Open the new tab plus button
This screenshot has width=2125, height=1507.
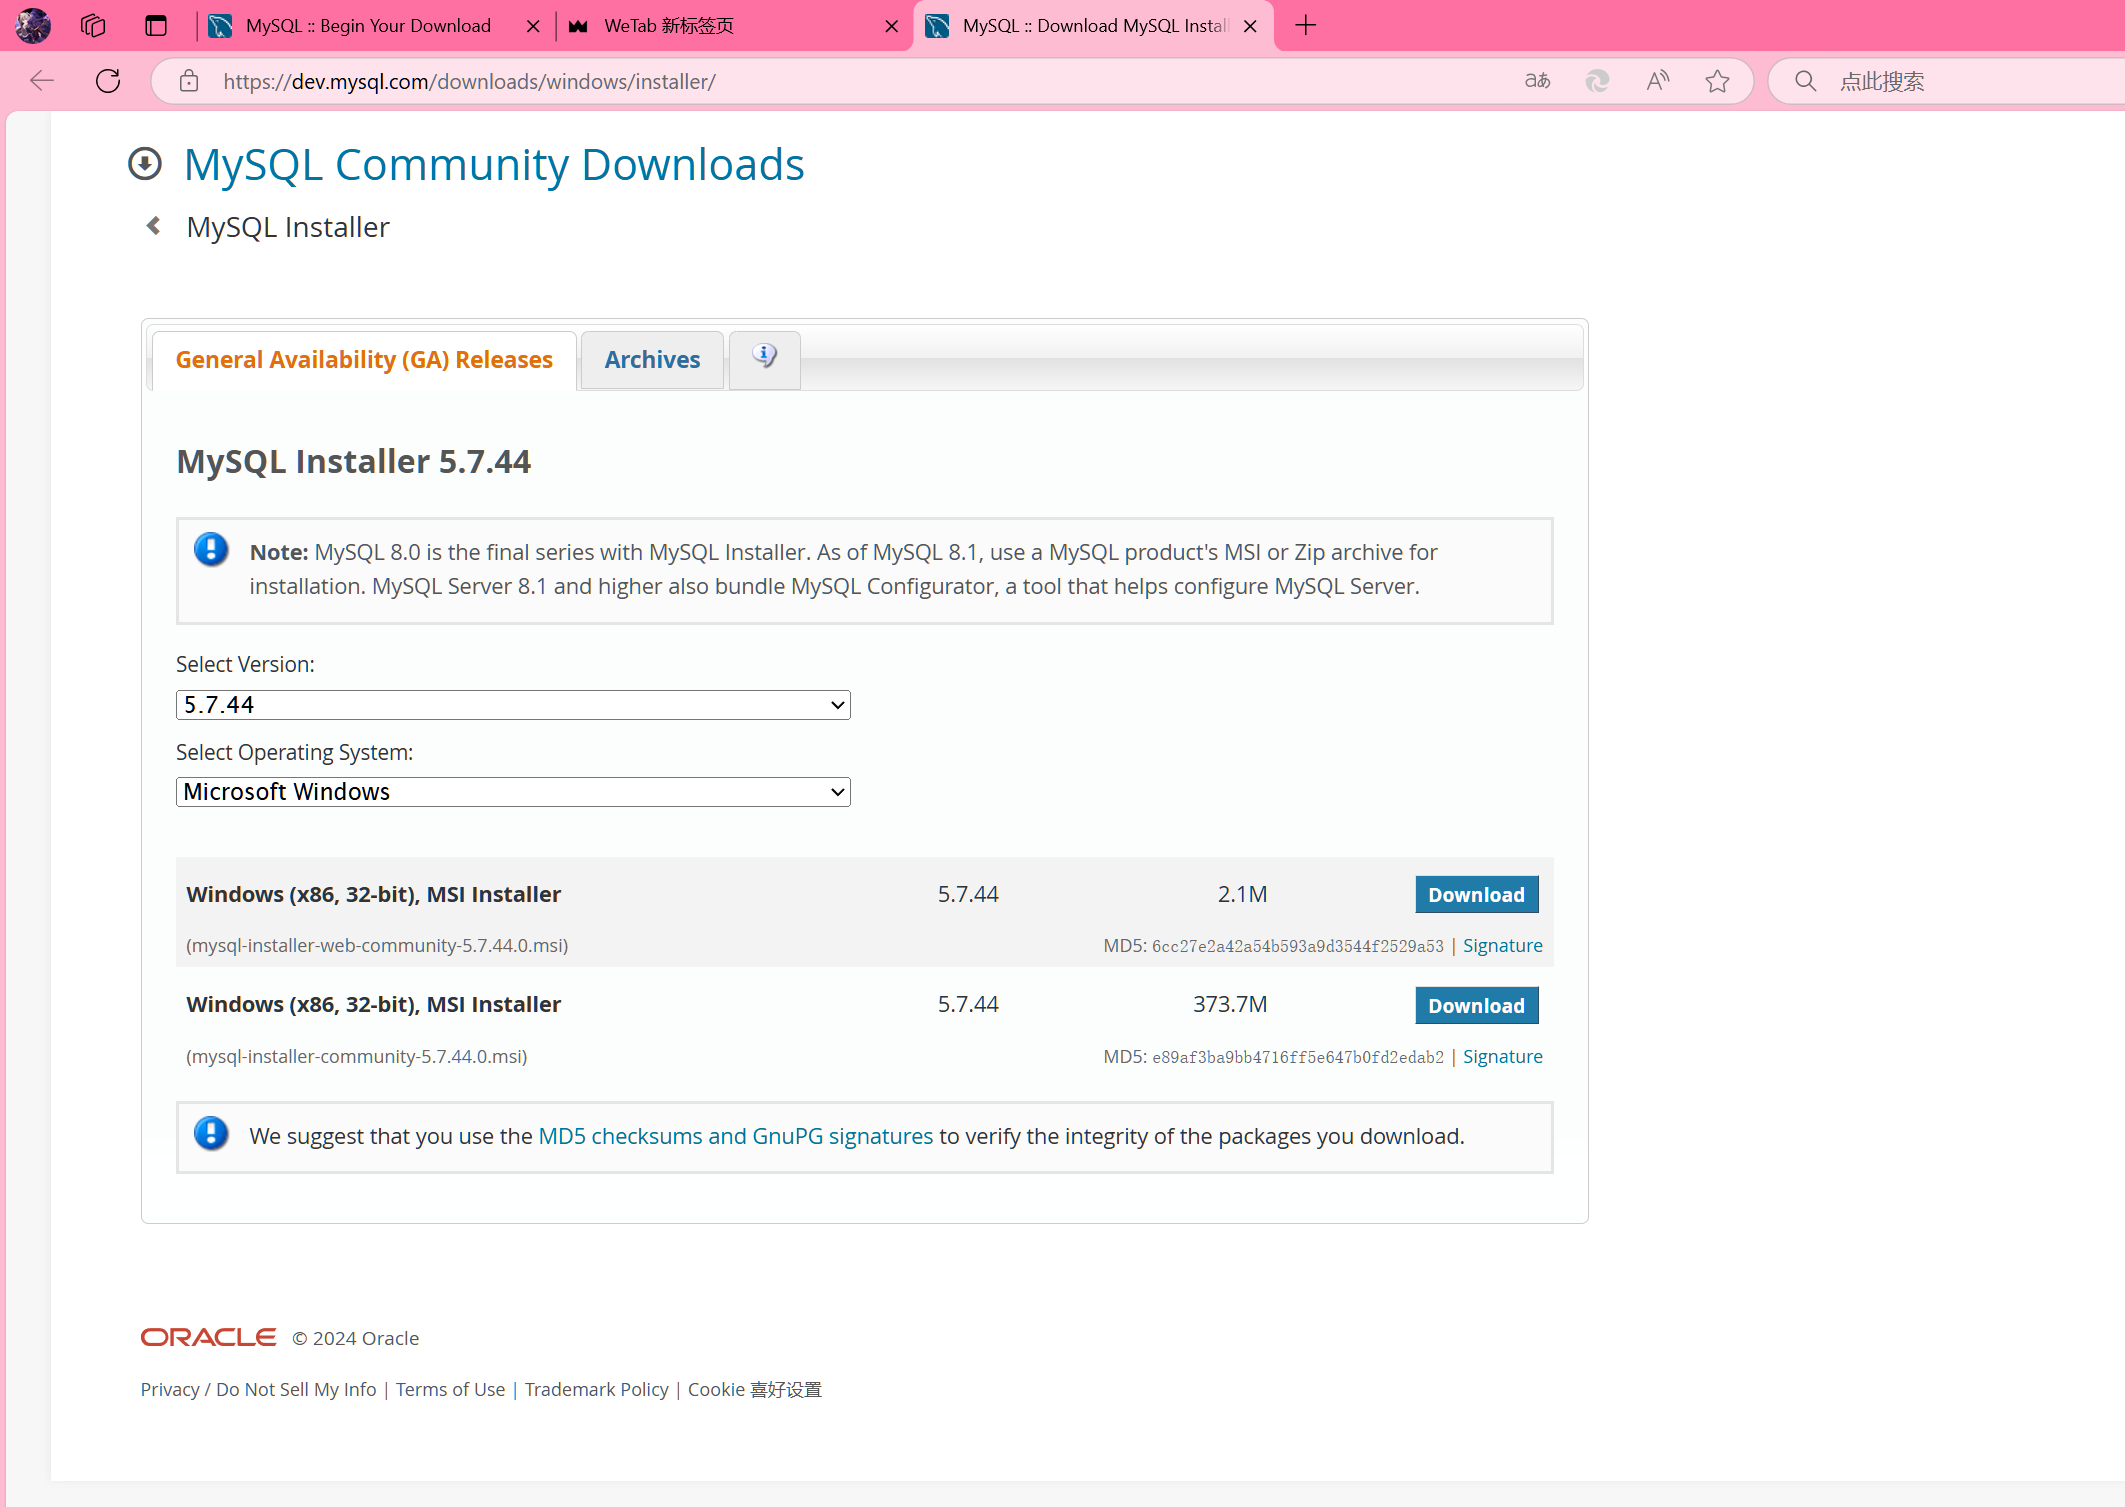(1305, 26)
